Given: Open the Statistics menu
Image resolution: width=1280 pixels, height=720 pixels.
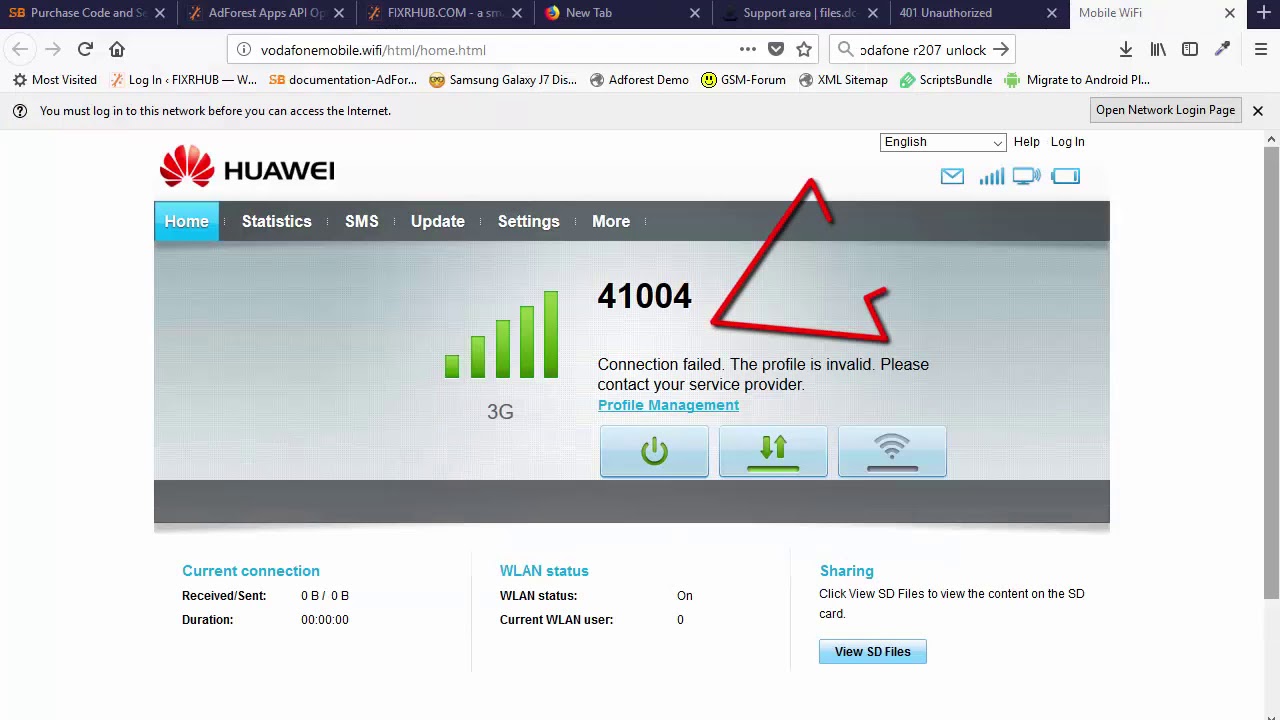Looking at the screenshot, I should point(277,221).
